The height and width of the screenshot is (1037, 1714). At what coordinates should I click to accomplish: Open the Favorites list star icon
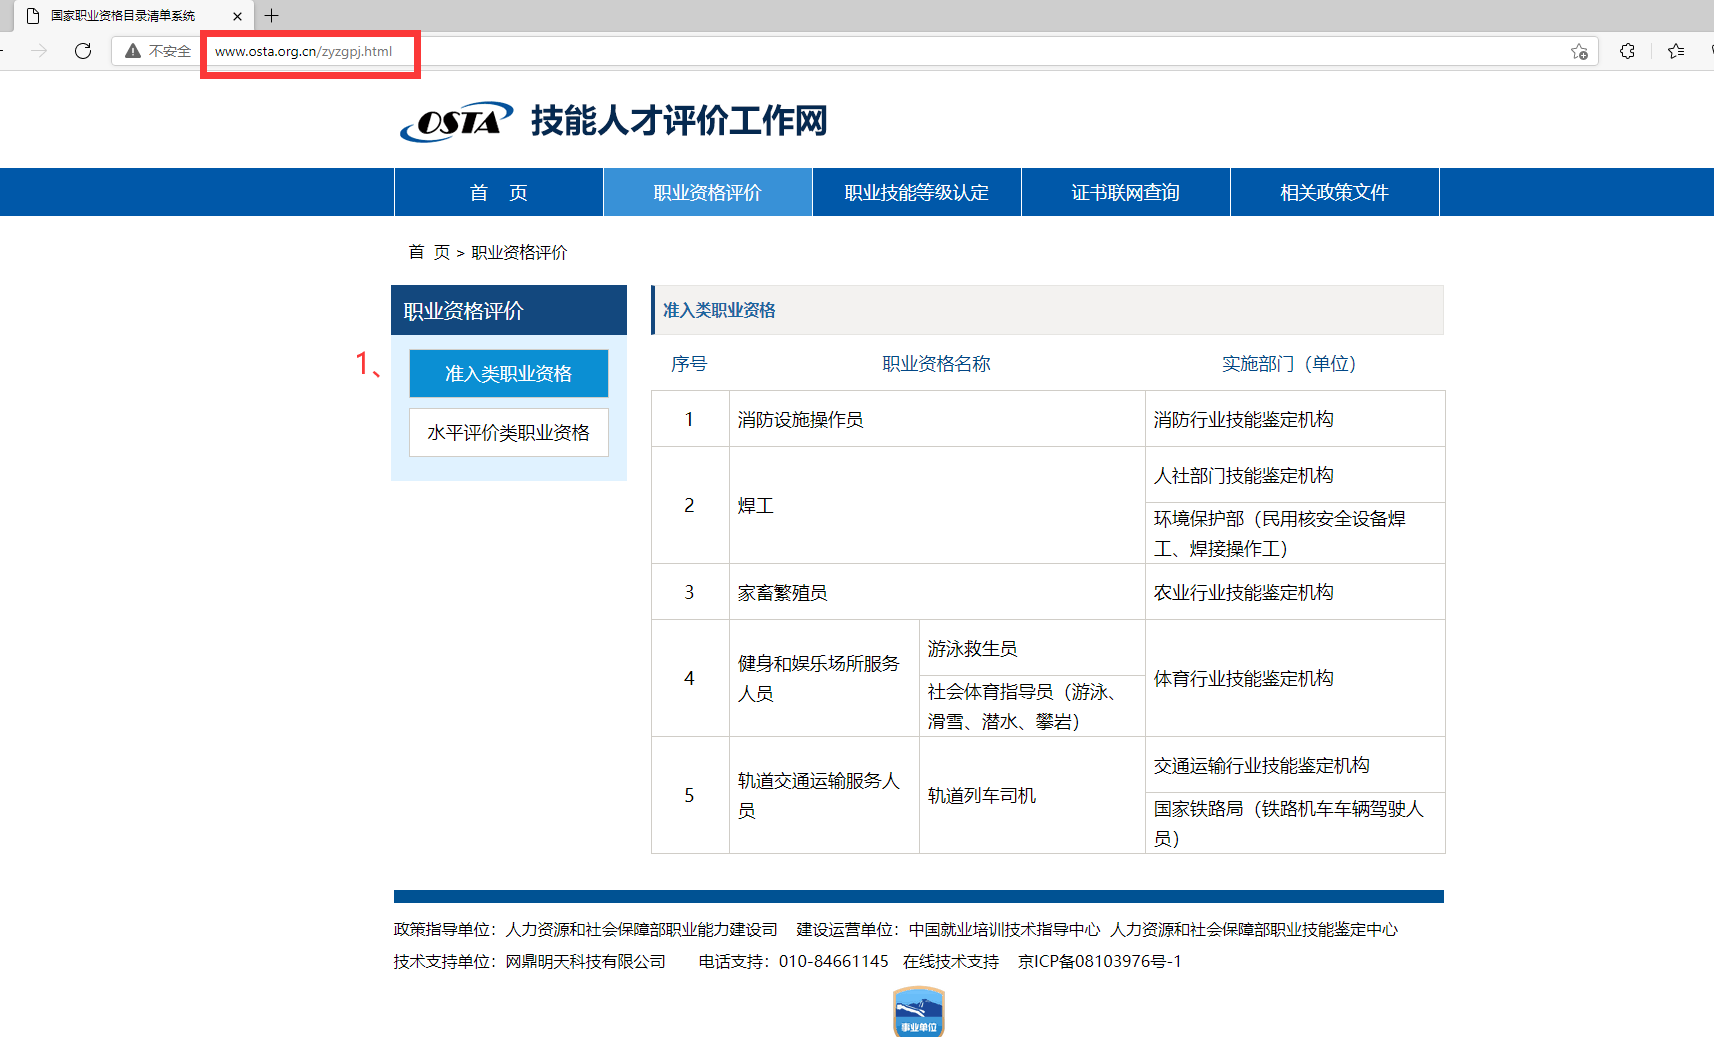coord(1676,51)
